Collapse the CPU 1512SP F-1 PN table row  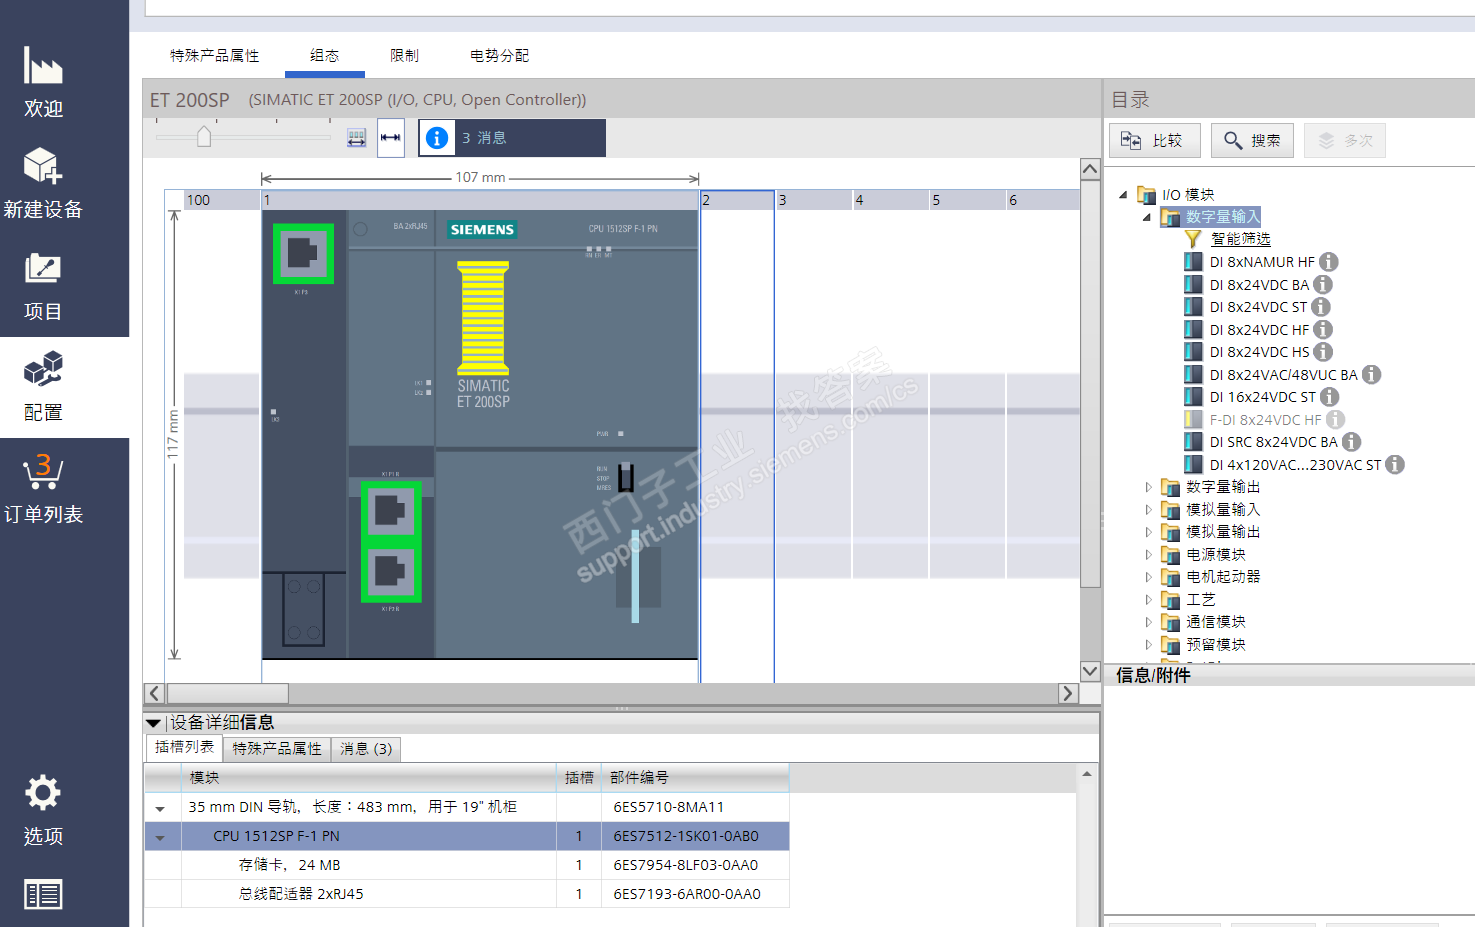click(160, 837)
